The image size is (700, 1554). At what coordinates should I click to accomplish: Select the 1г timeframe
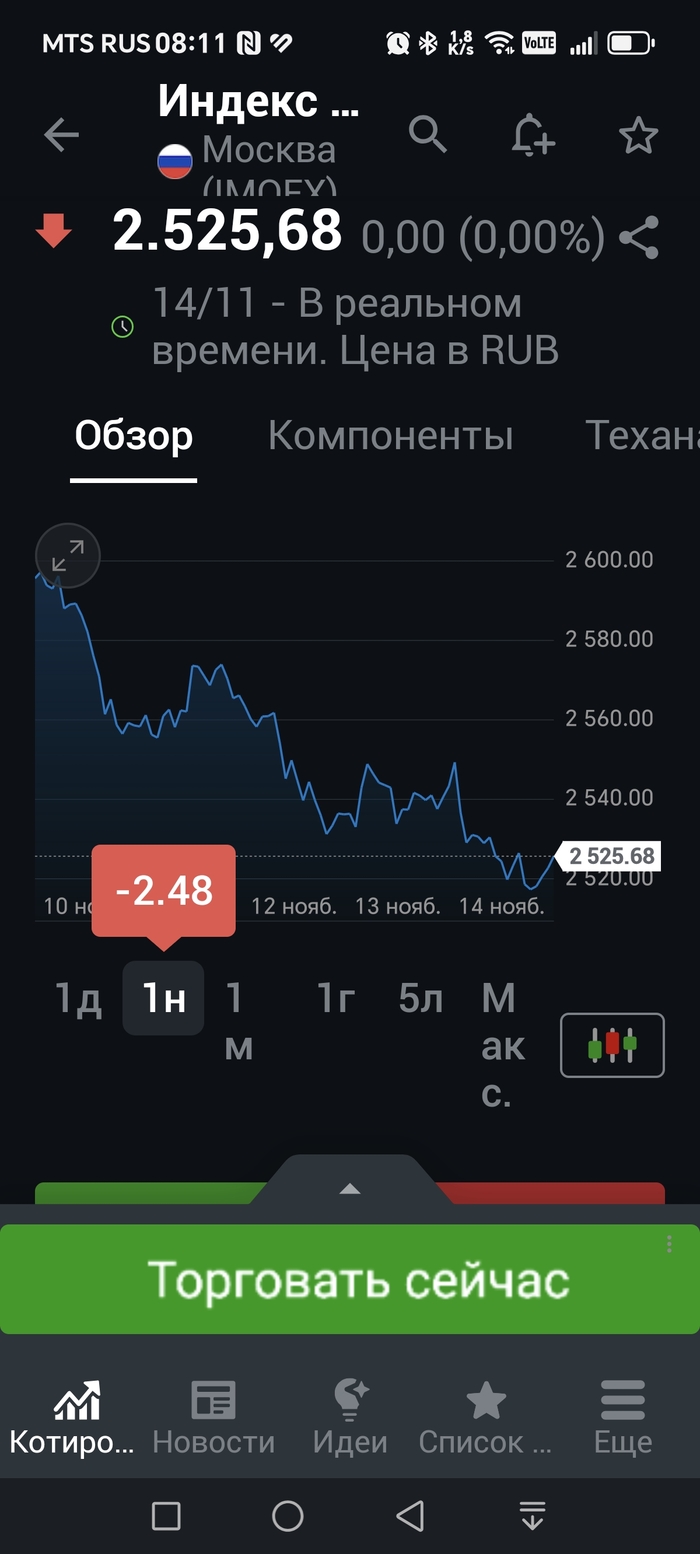pyautogui.click(x=336, y=999)
